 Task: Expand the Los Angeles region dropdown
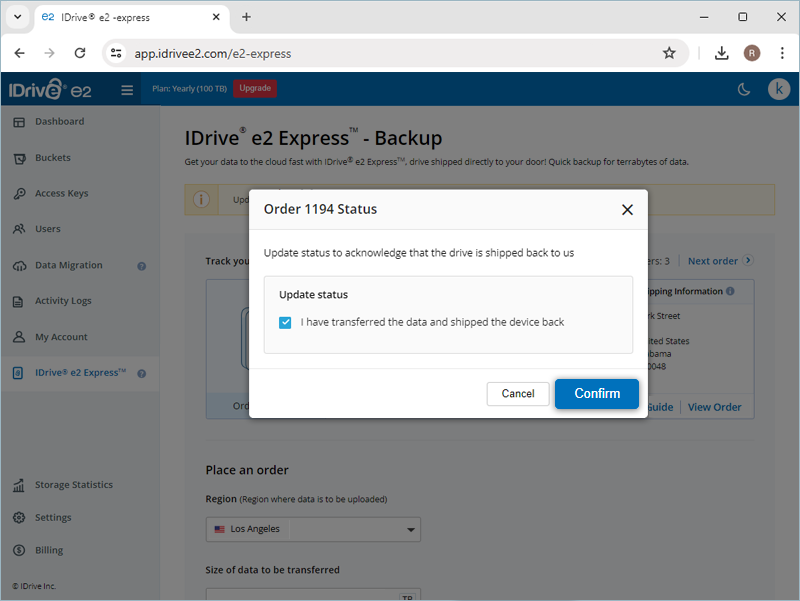point(313,529)
